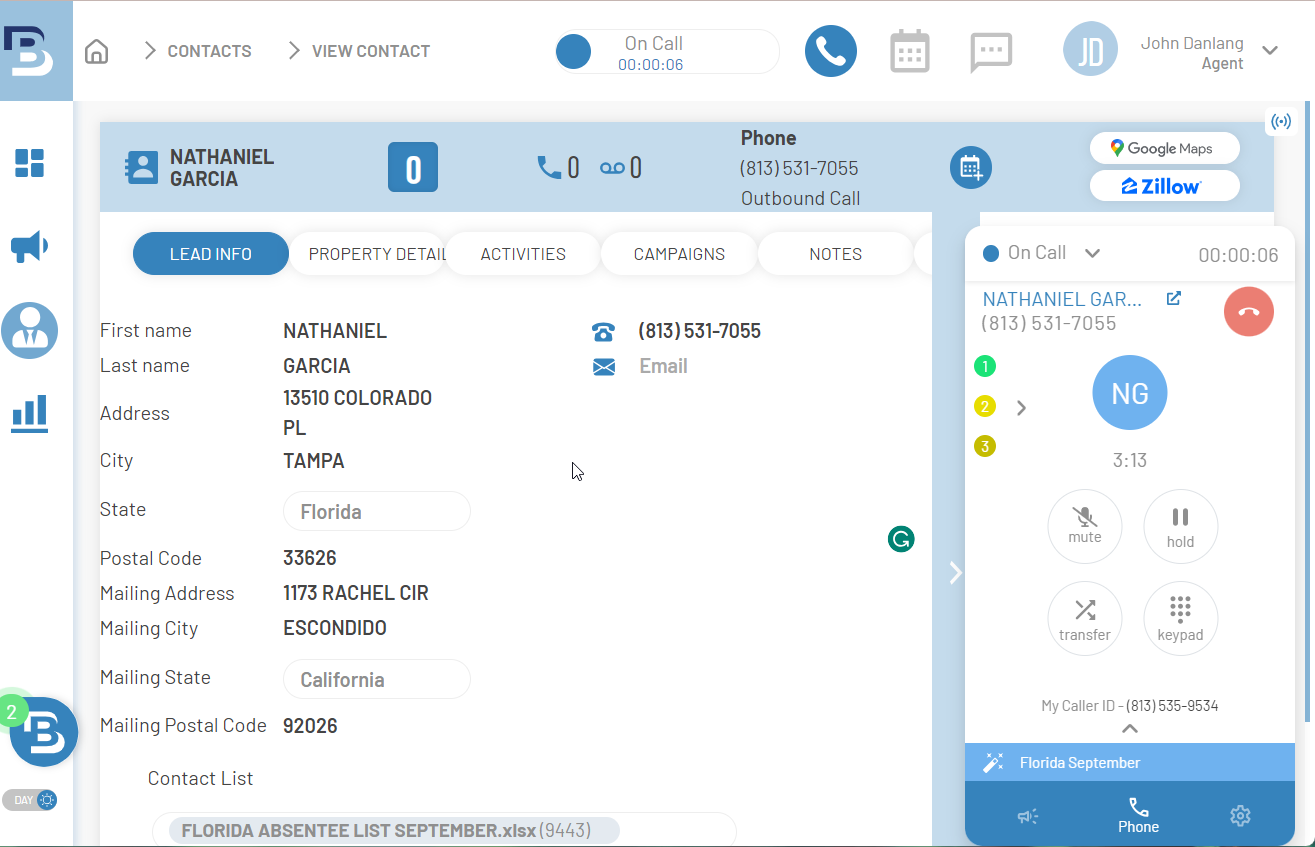Click the lead score box showing 0
This screenshot has height=847, width=1315.
413,167
